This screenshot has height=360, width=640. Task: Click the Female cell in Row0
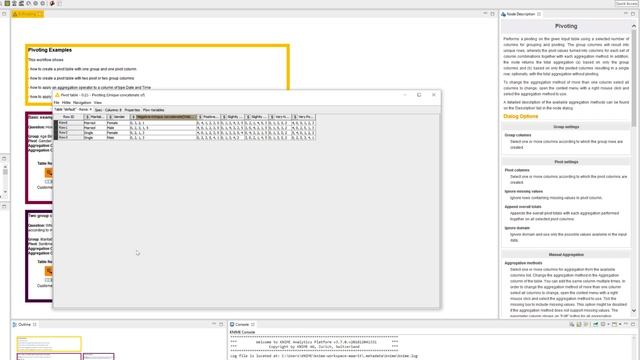click(x=118, y=123)
